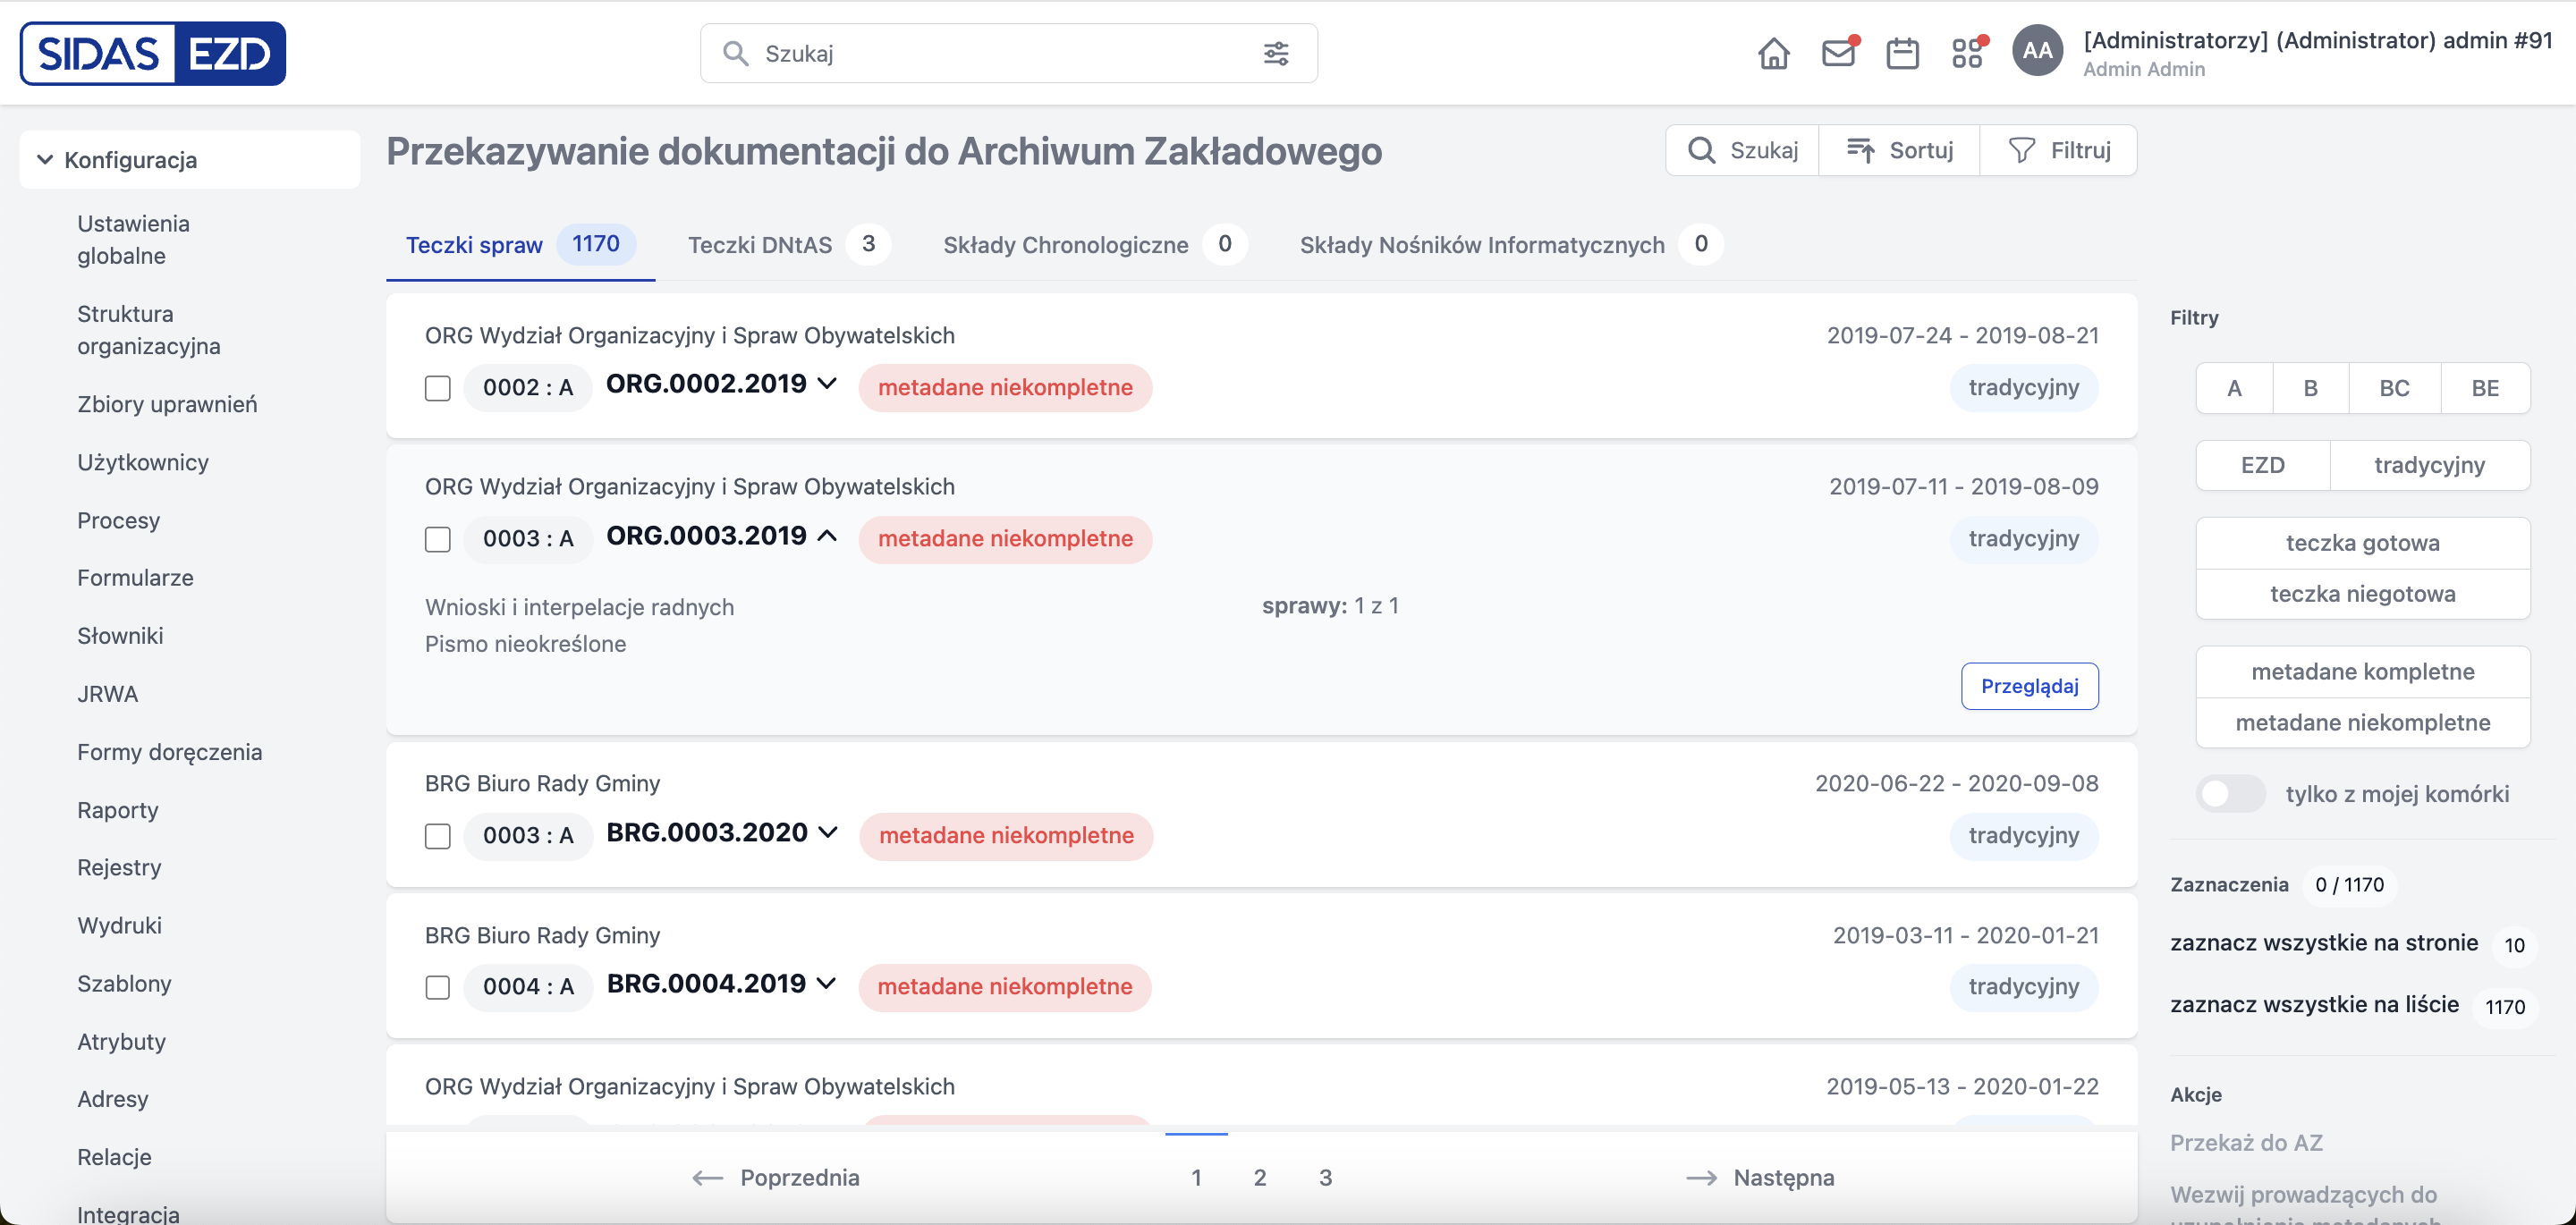Filter by metadane kompletne
The image size is (2576, 1225).
pos(2363,672)
